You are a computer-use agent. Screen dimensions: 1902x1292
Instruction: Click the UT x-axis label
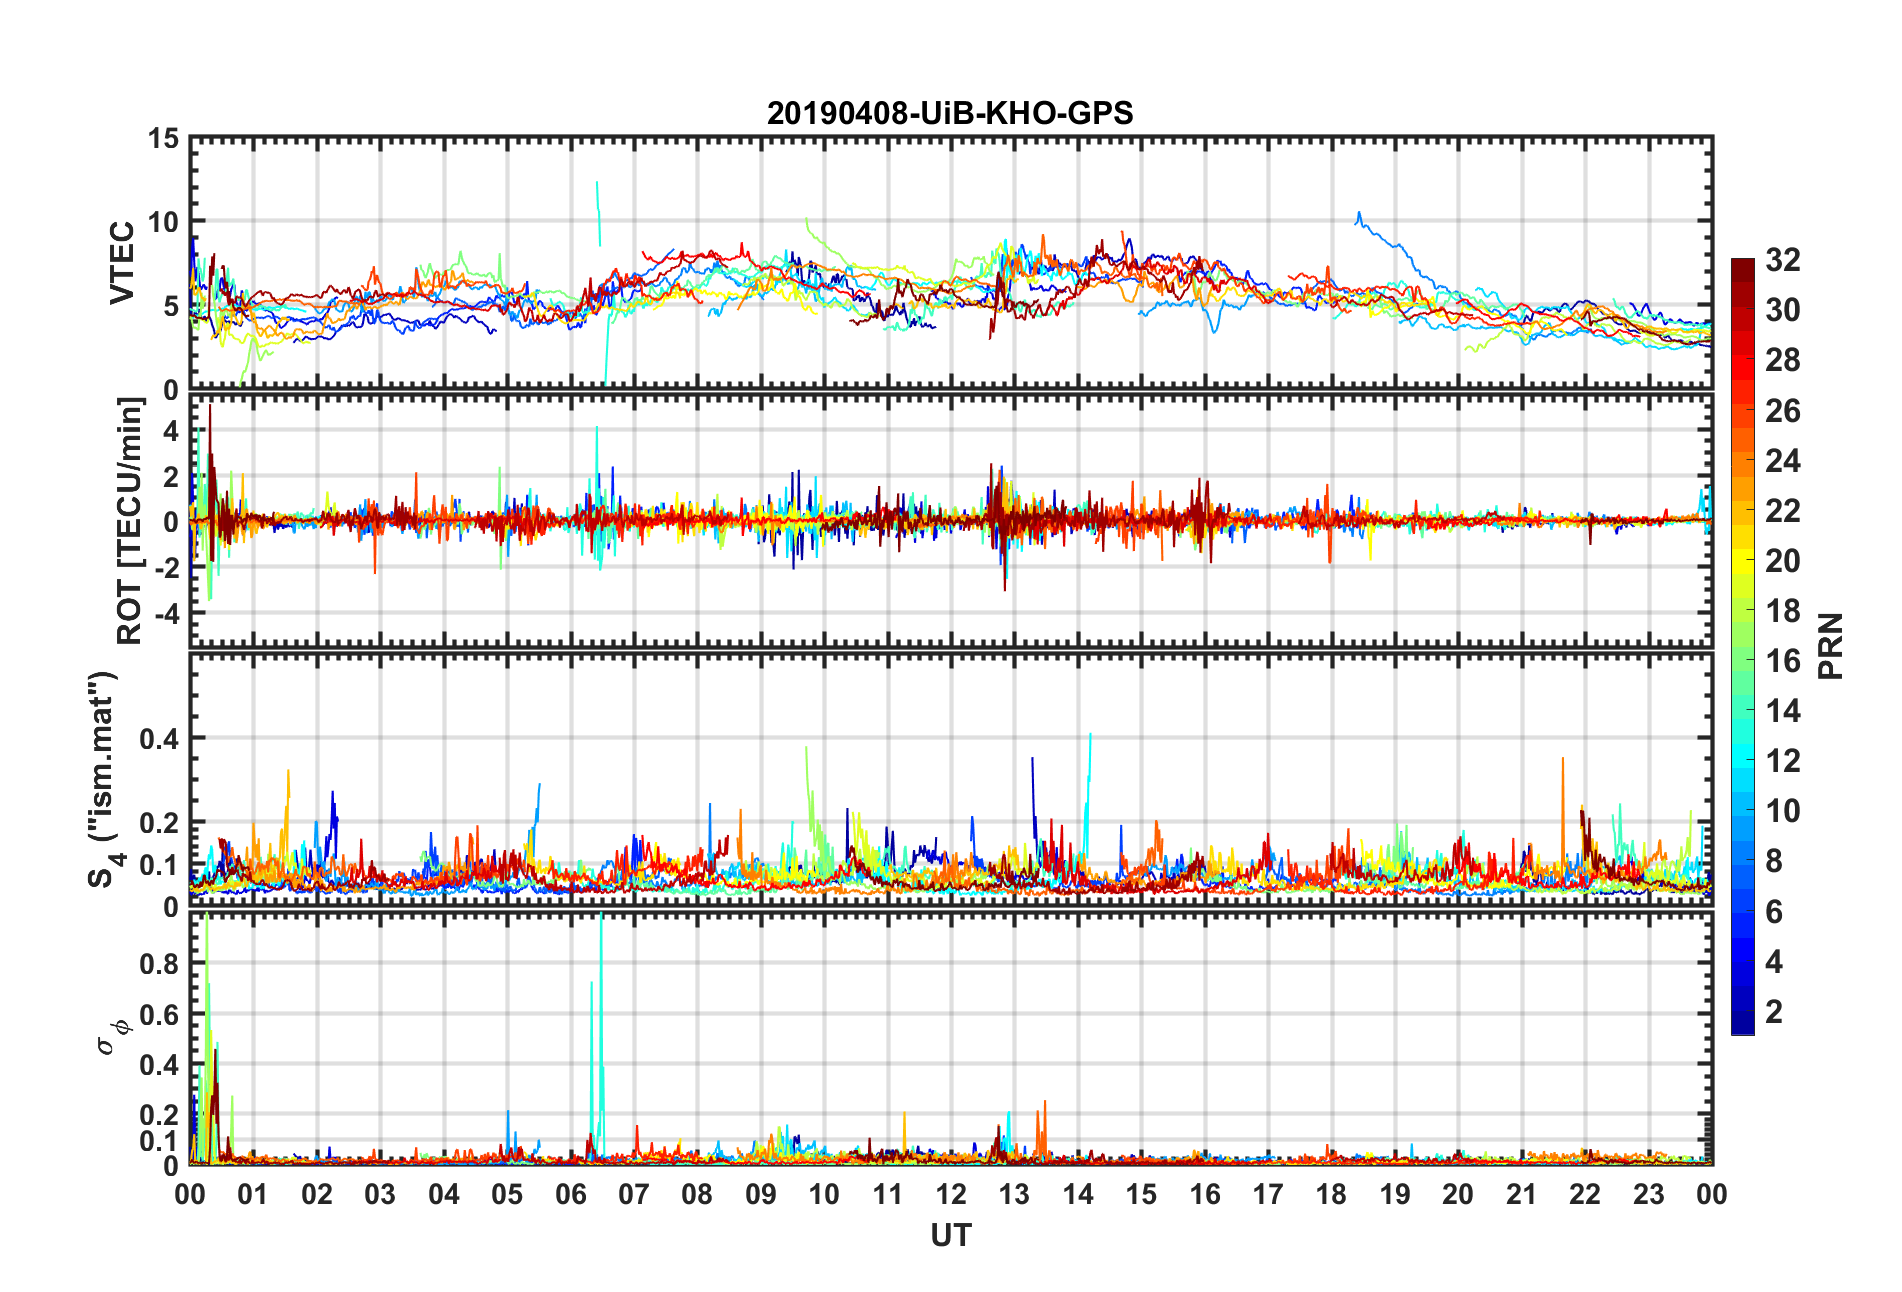[951, 1236]
